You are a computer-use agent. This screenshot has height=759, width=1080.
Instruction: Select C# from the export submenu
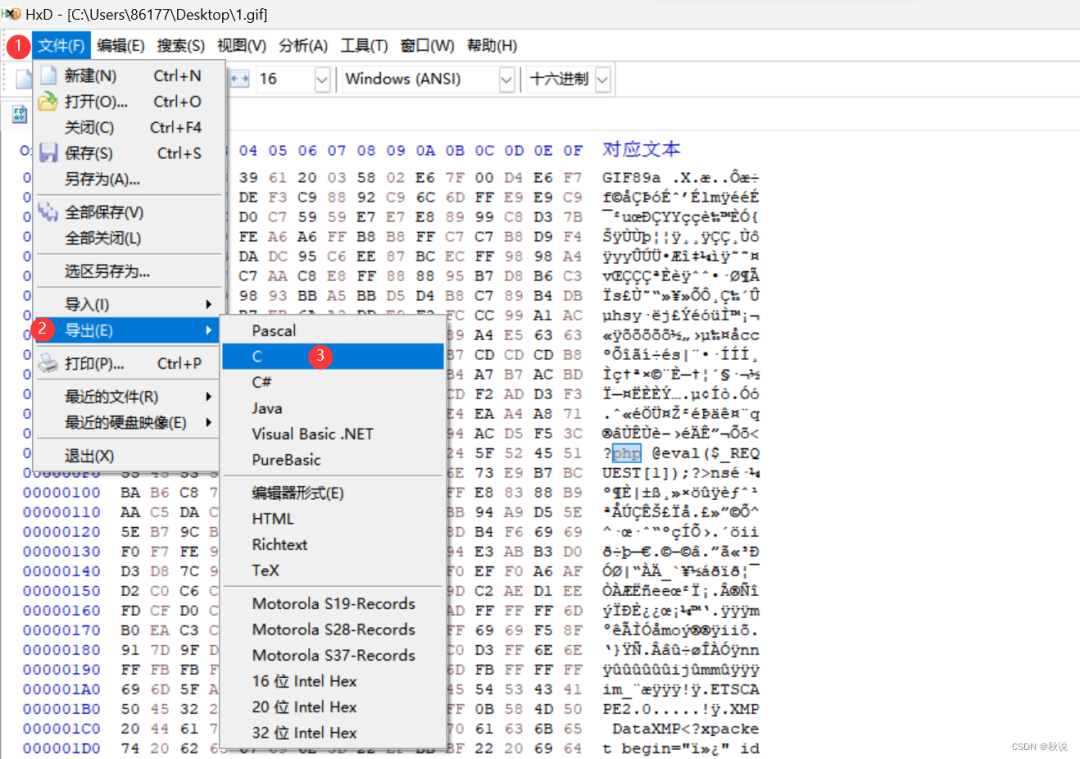(x=261, y=381)
